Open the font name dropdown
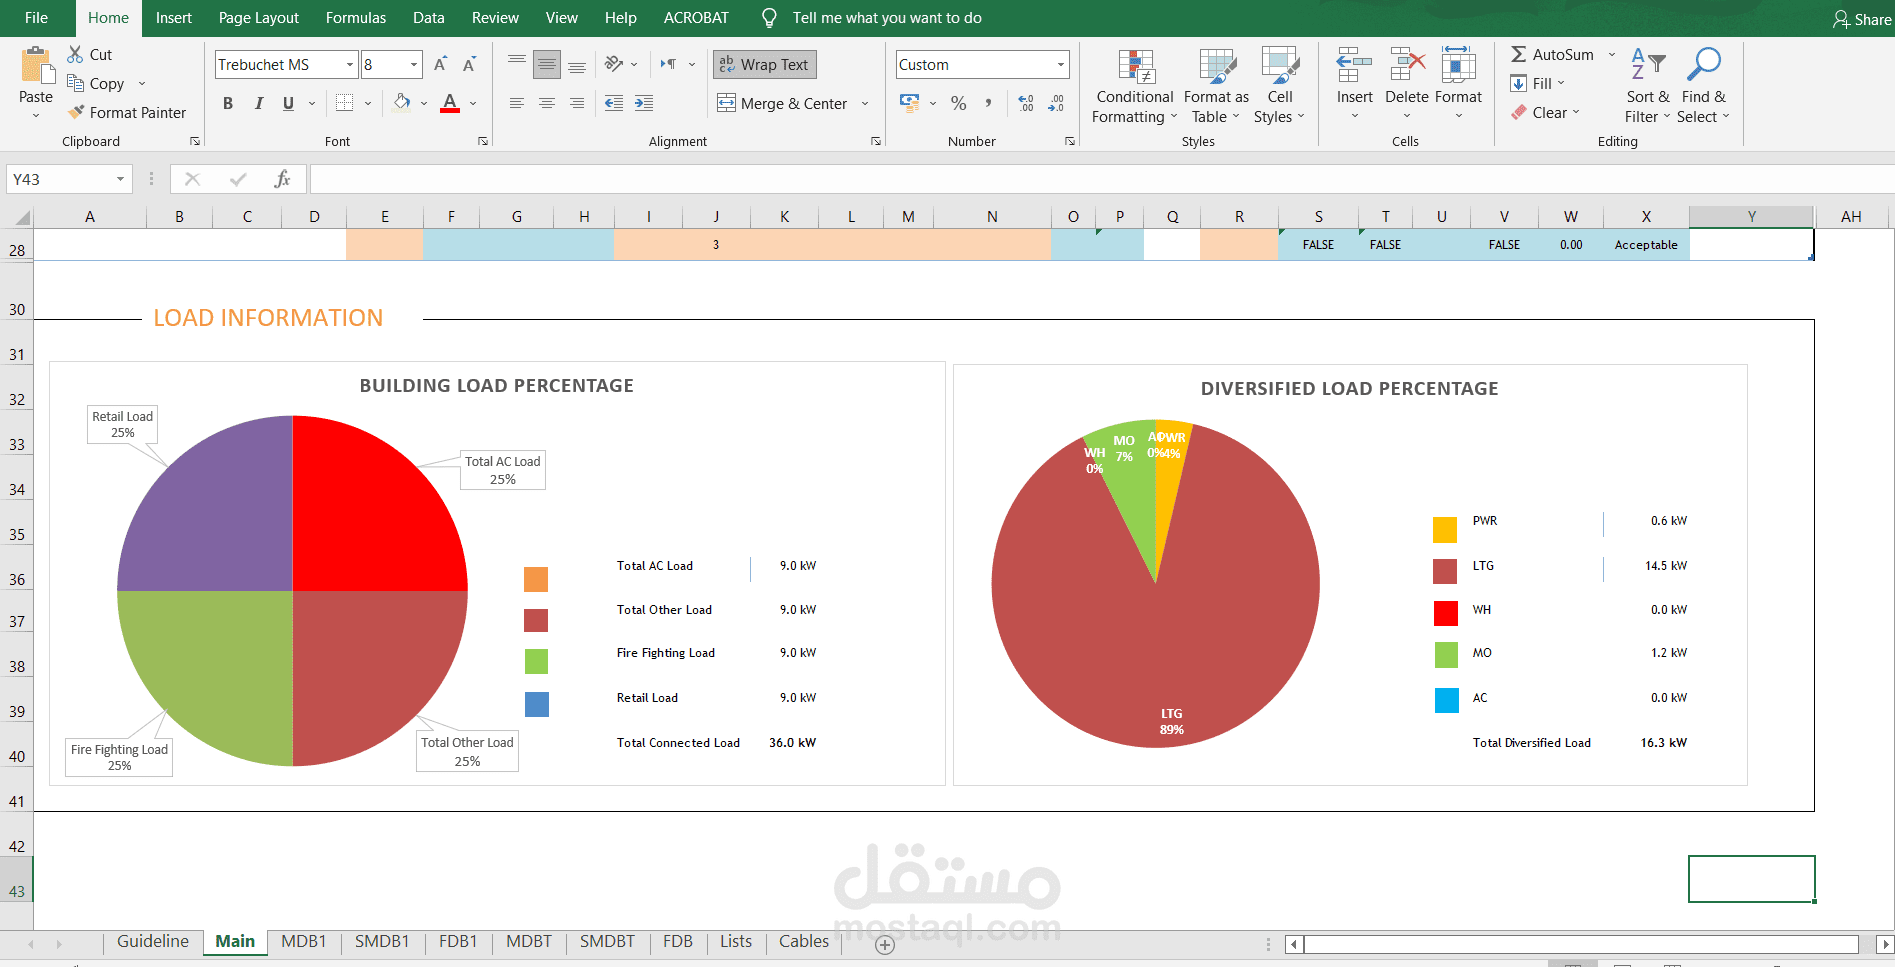The width and height of the screenshot is (1895, 967). pos(350,65)
